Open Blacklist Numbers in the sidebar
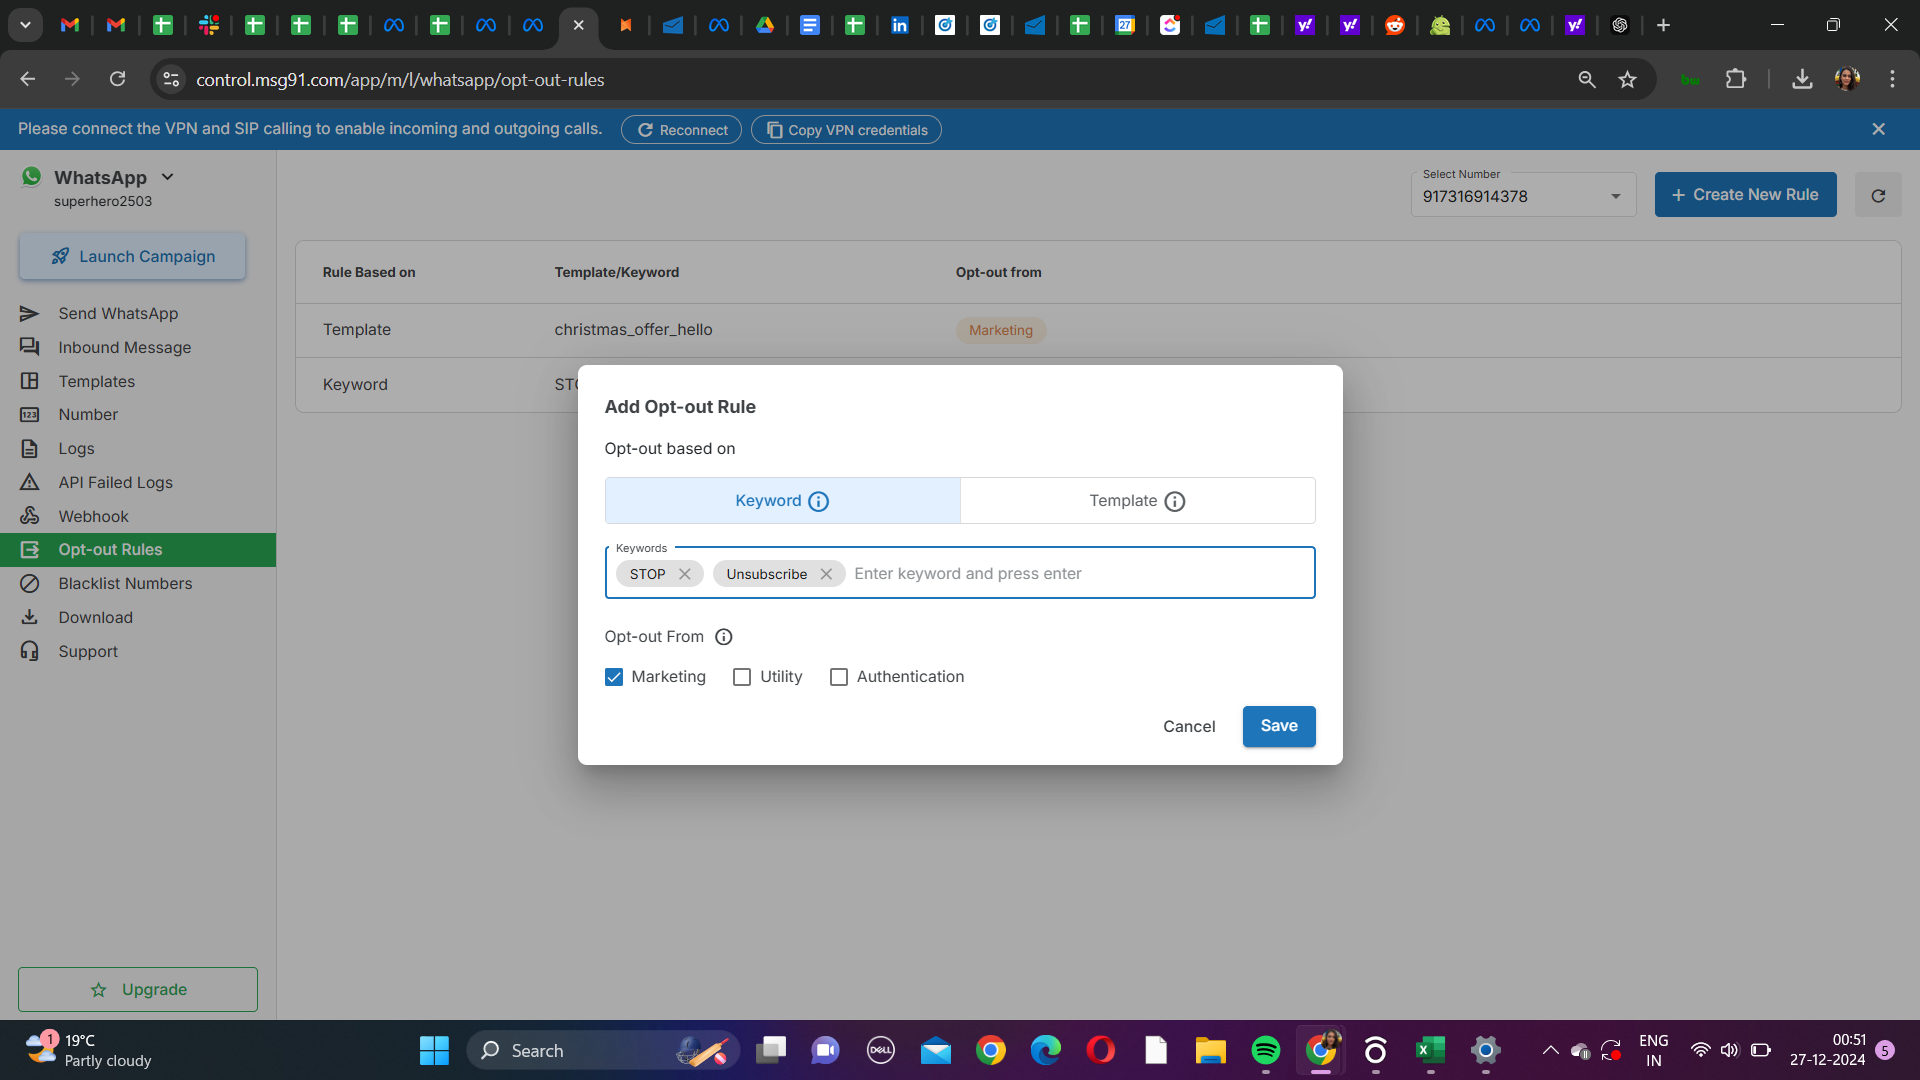 [x=125, y=584]
